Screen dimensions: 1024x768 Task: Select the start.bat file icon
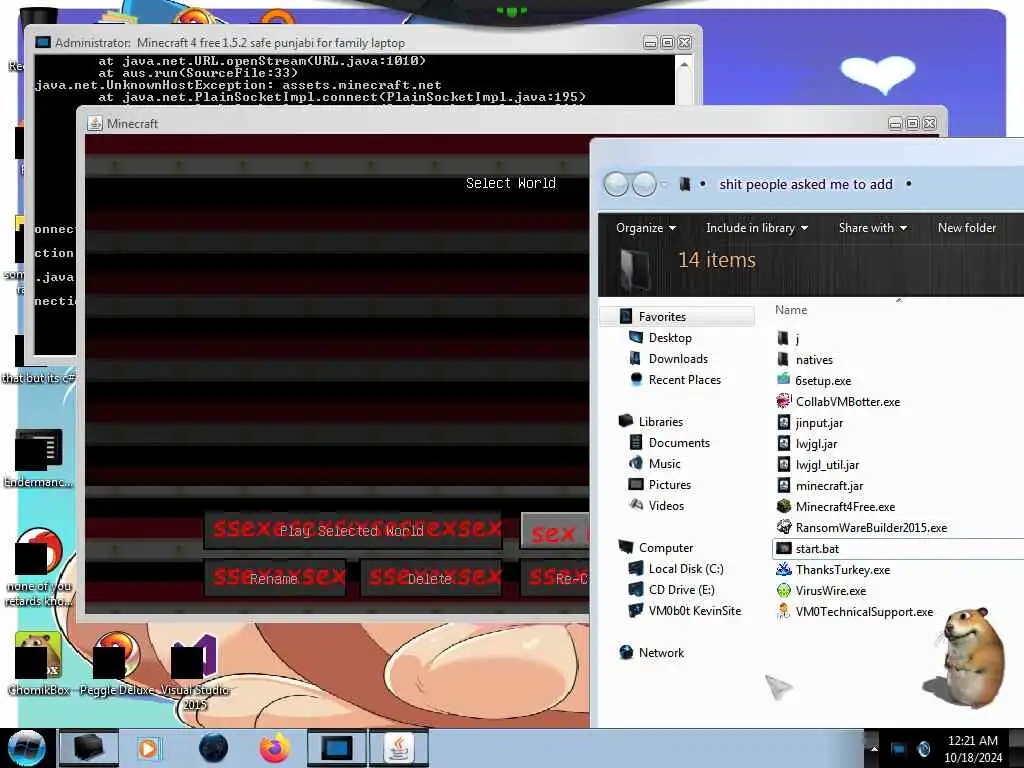pos(783,549)
